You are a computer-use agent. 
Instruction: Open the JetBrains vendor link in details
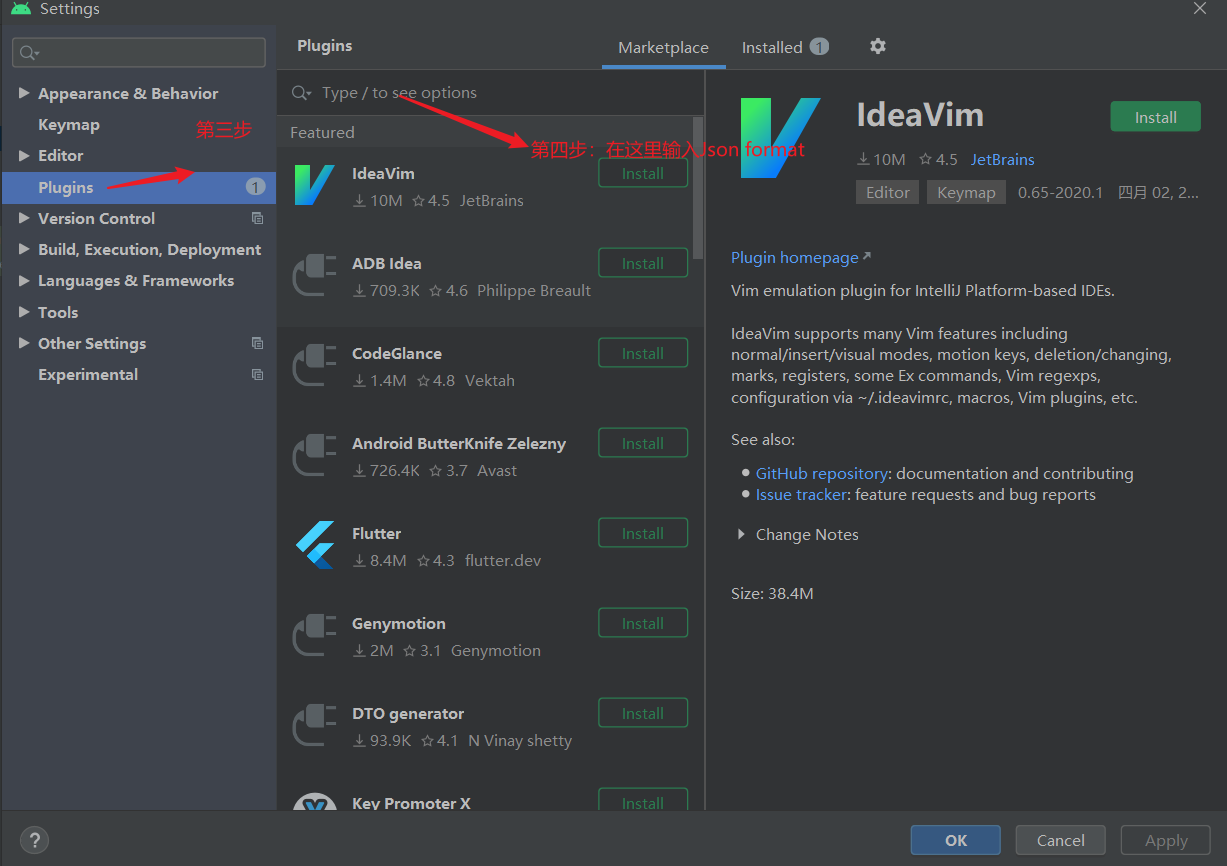pyautogui.click(x=1002, y=159)
